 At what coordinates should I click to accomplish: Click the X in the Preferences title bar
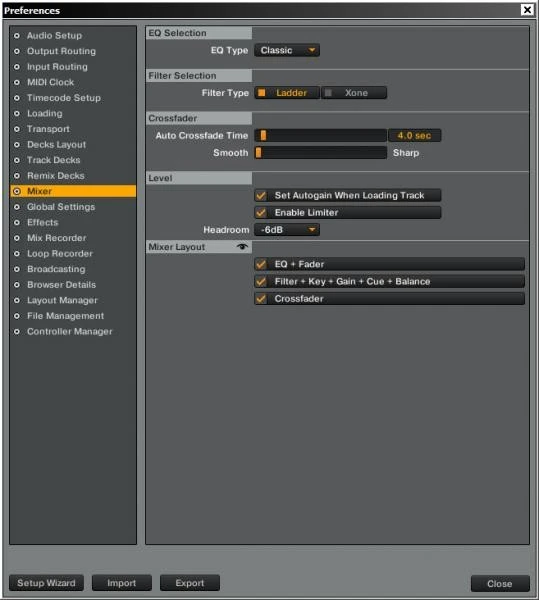(x=527, y=10)
